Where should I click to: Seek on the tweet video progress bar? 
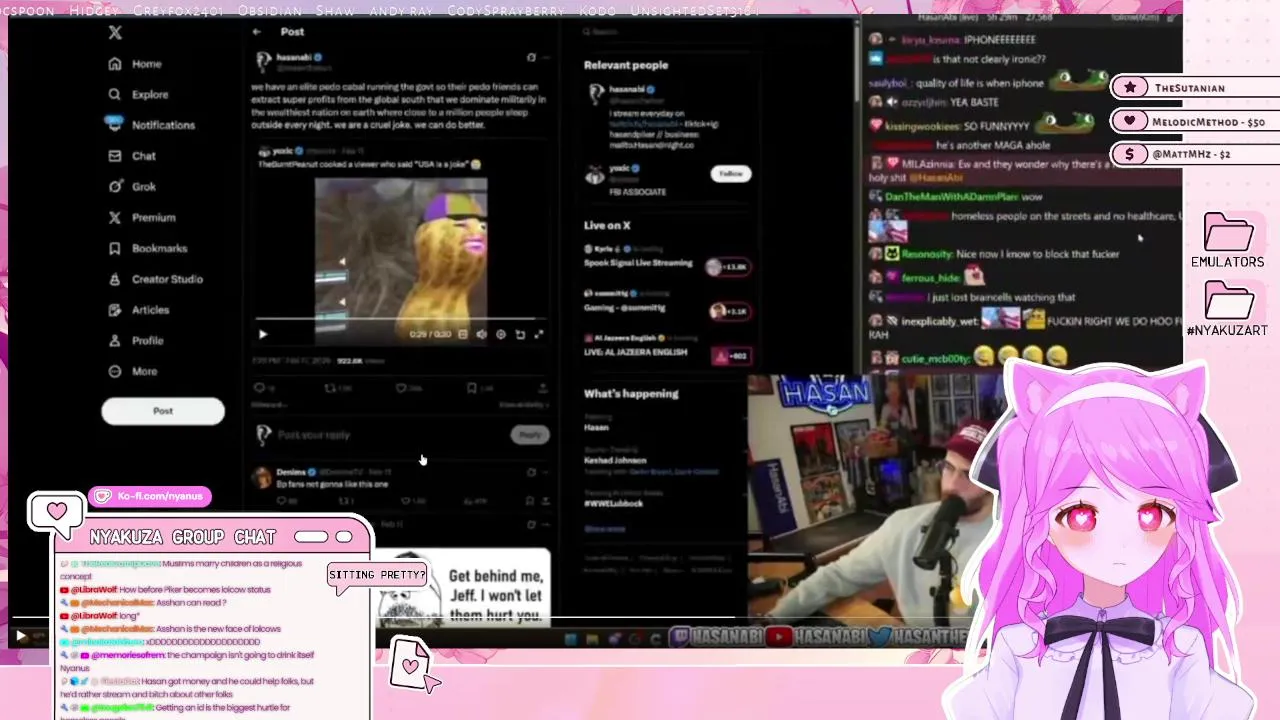coord(401,321)
